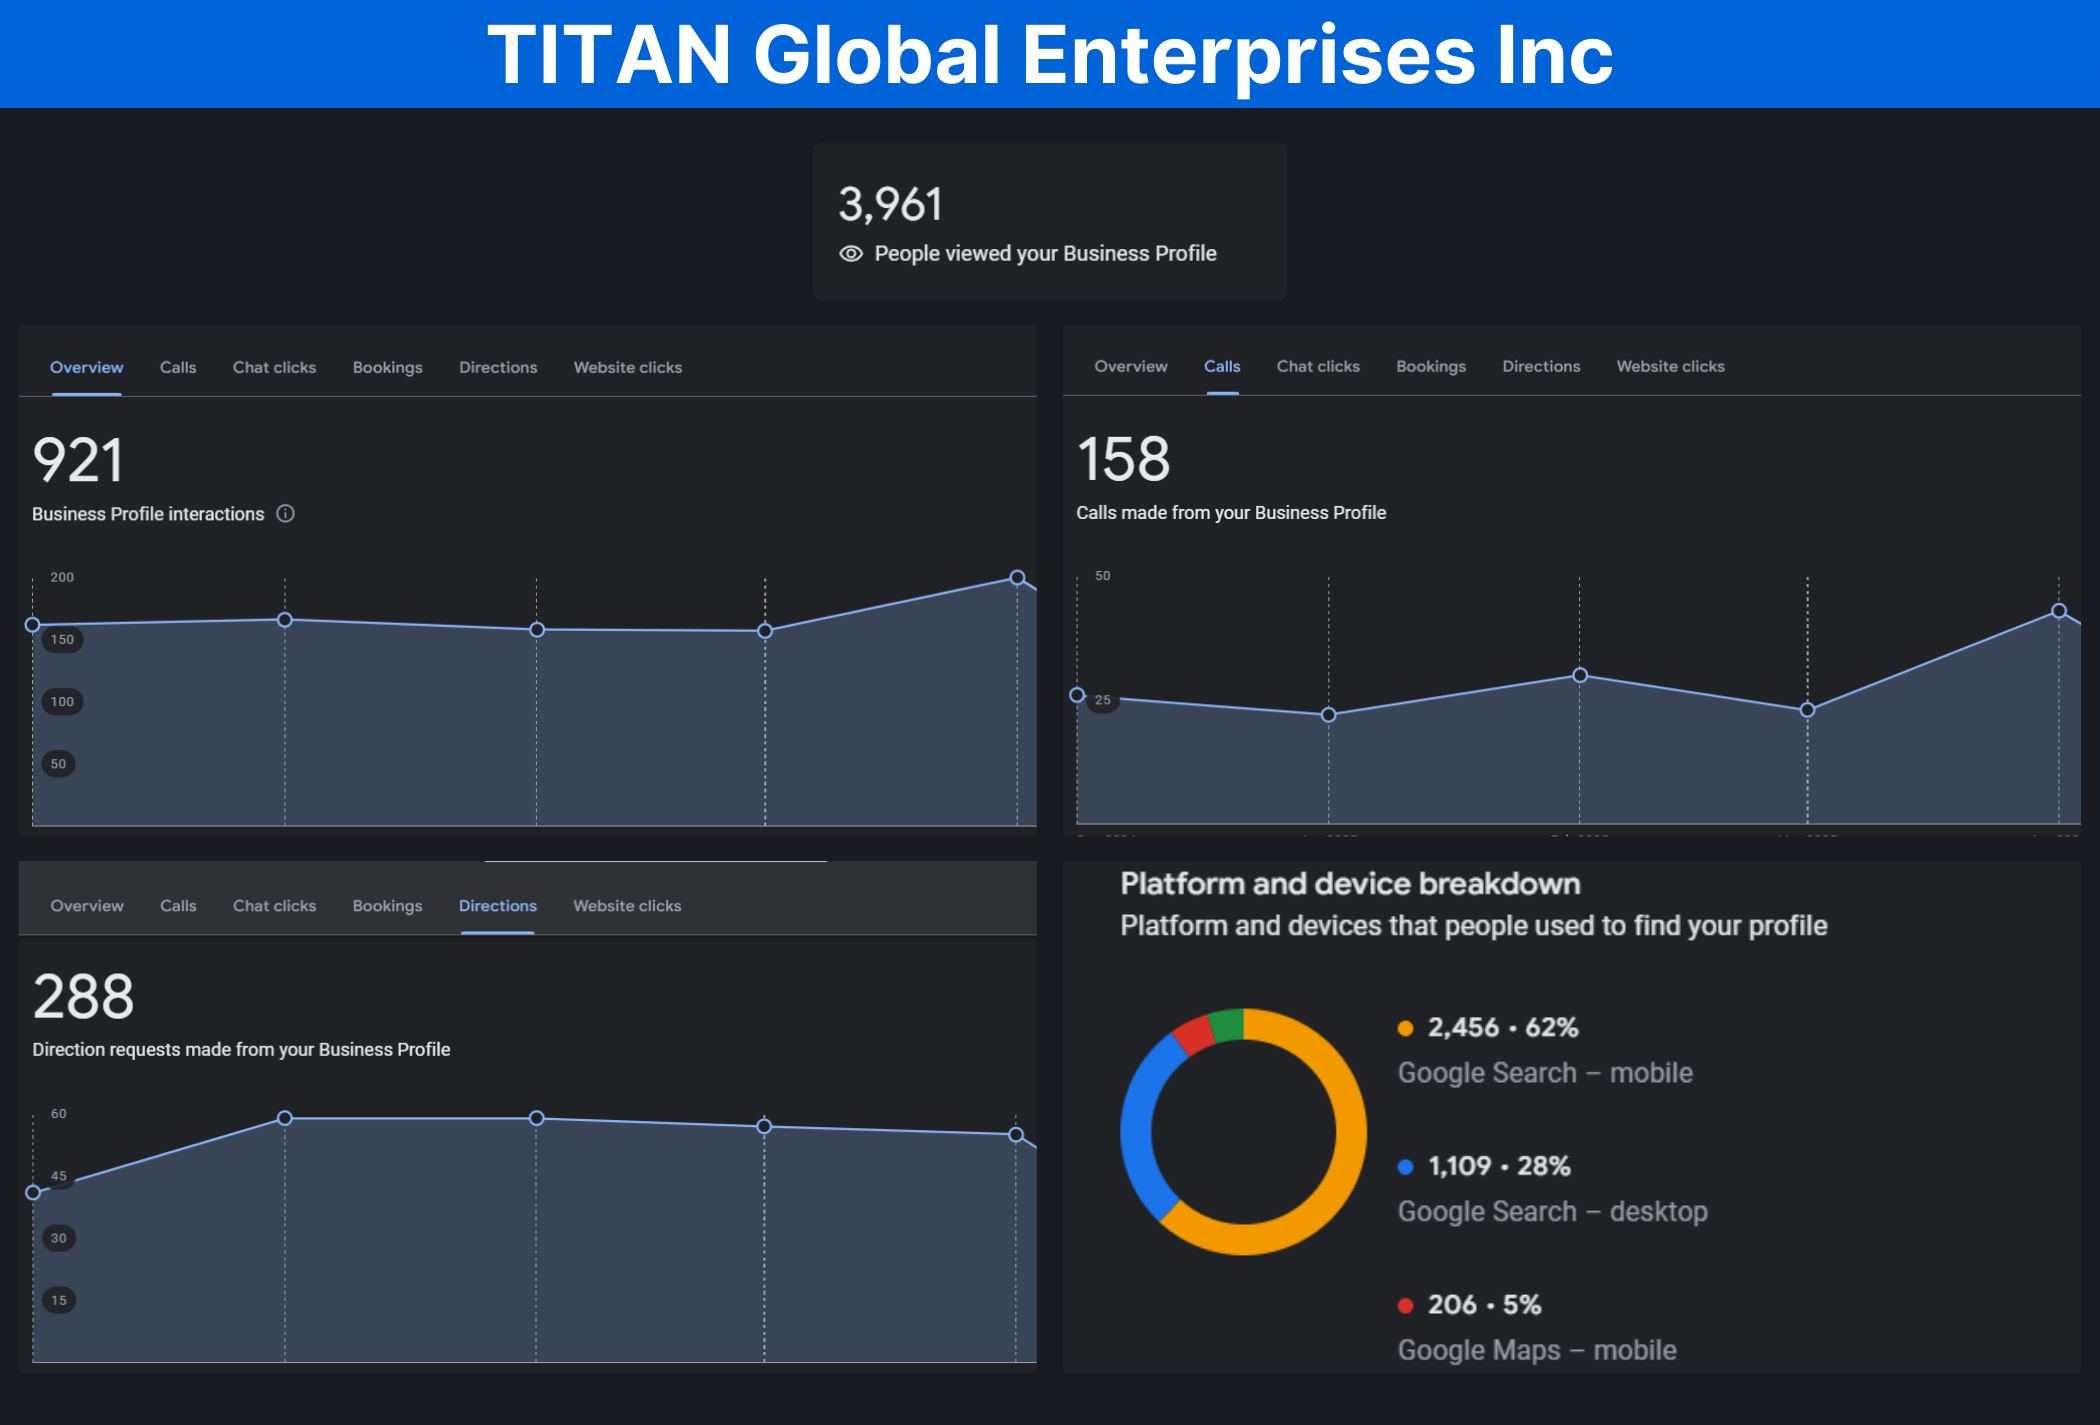Click the 3,961 profile views card
The image size is (2100, 1425).
pyautogui.click(x=1049, y=222)
